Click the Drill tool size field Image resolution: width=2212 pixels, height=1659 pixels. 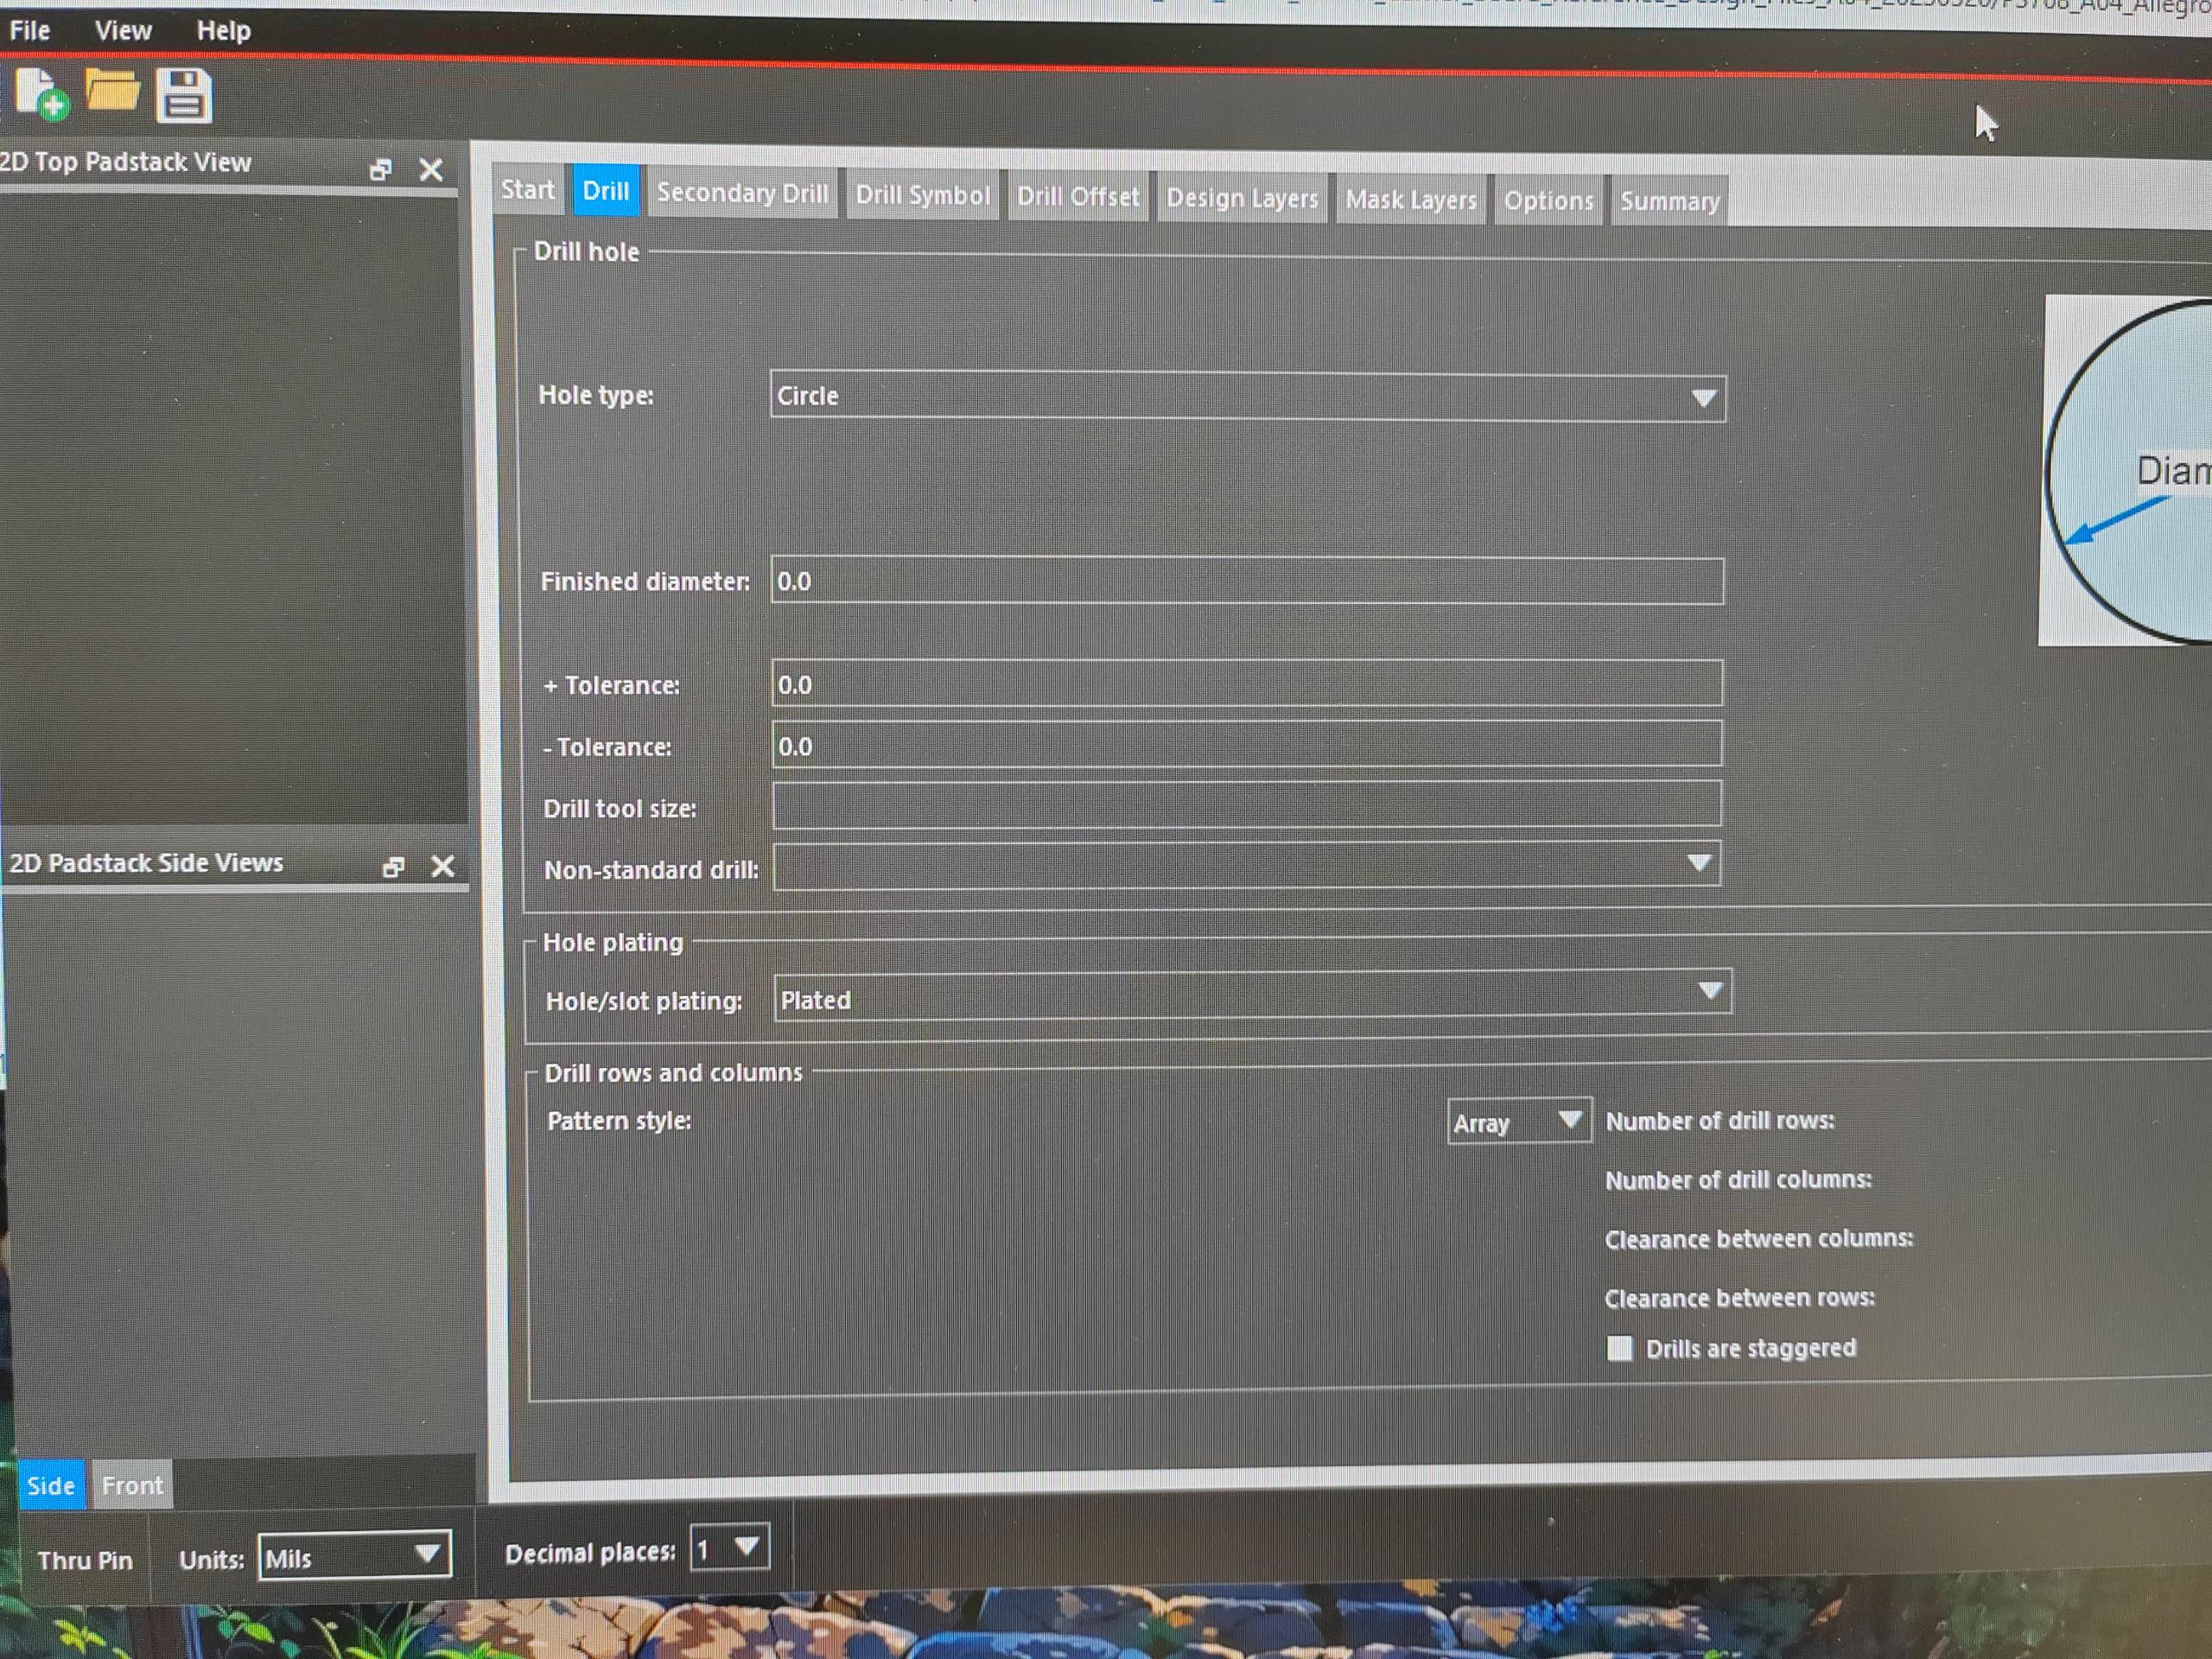1247,805
